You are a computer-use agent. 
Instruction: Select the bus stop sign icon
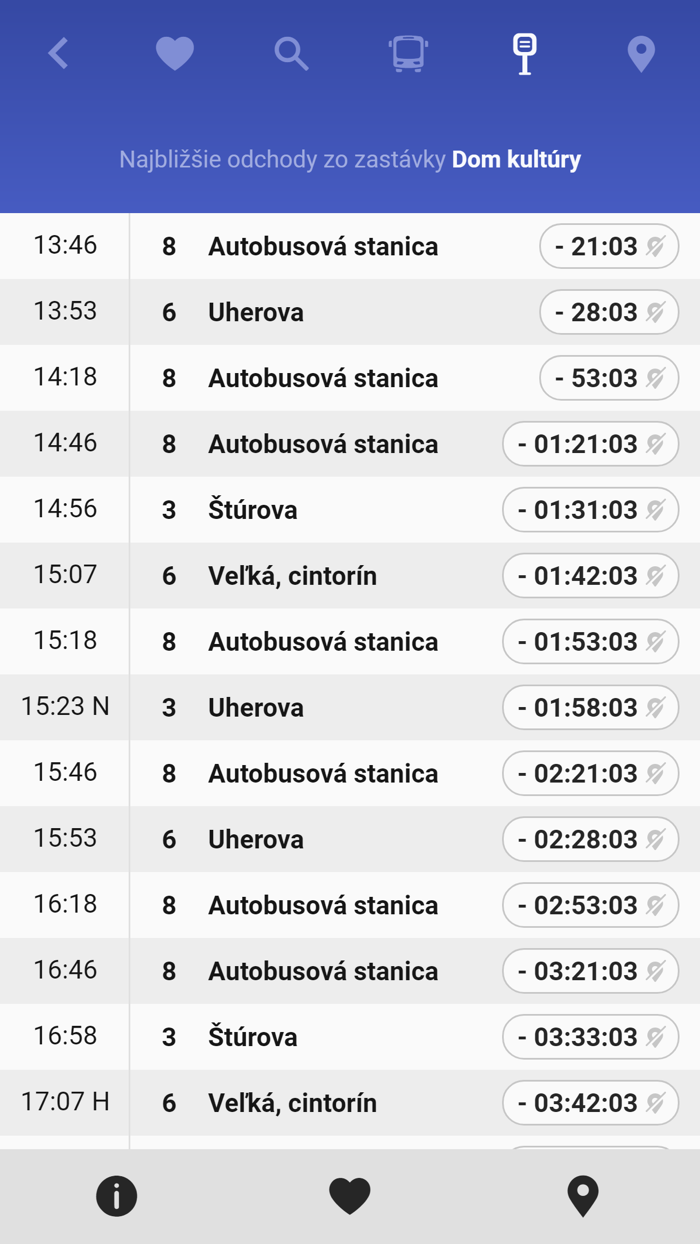coord(524,53)
